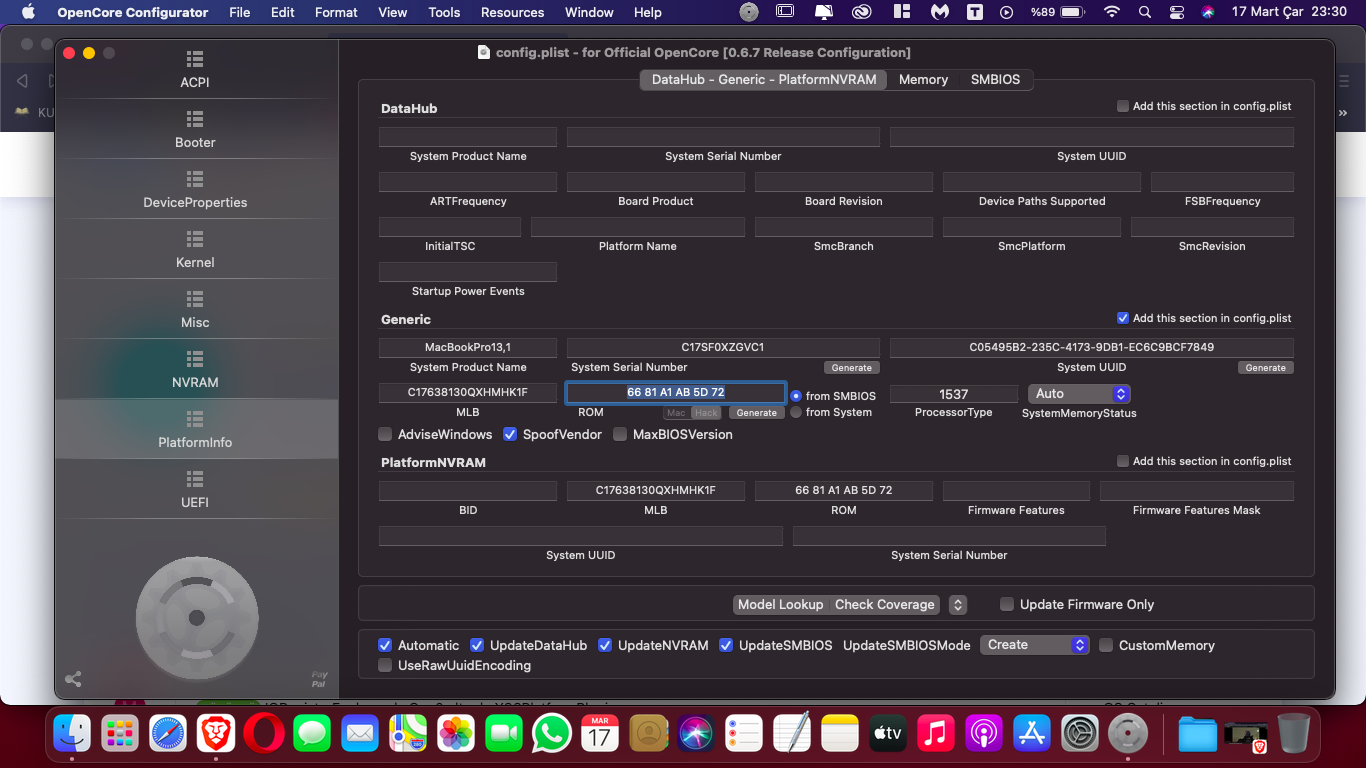Screen dimensions: 1366x768
Task: Go to the Kernel sidebar section
Action: pyautogui.click(x=195, y=250)
